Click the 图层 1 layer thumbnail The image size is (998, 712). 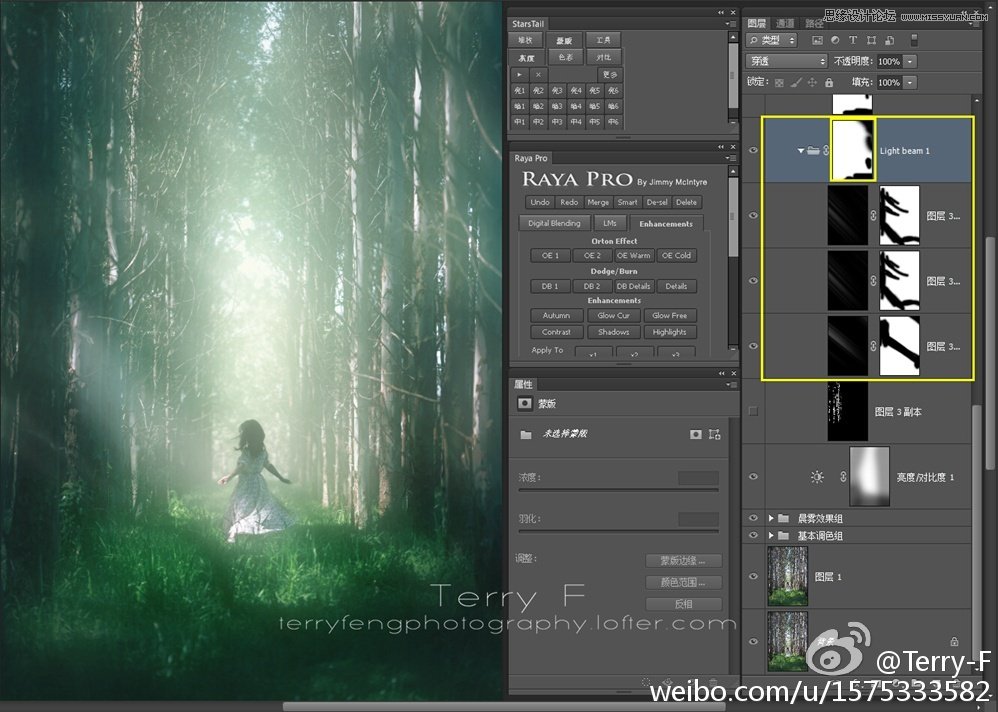(787, 576)
